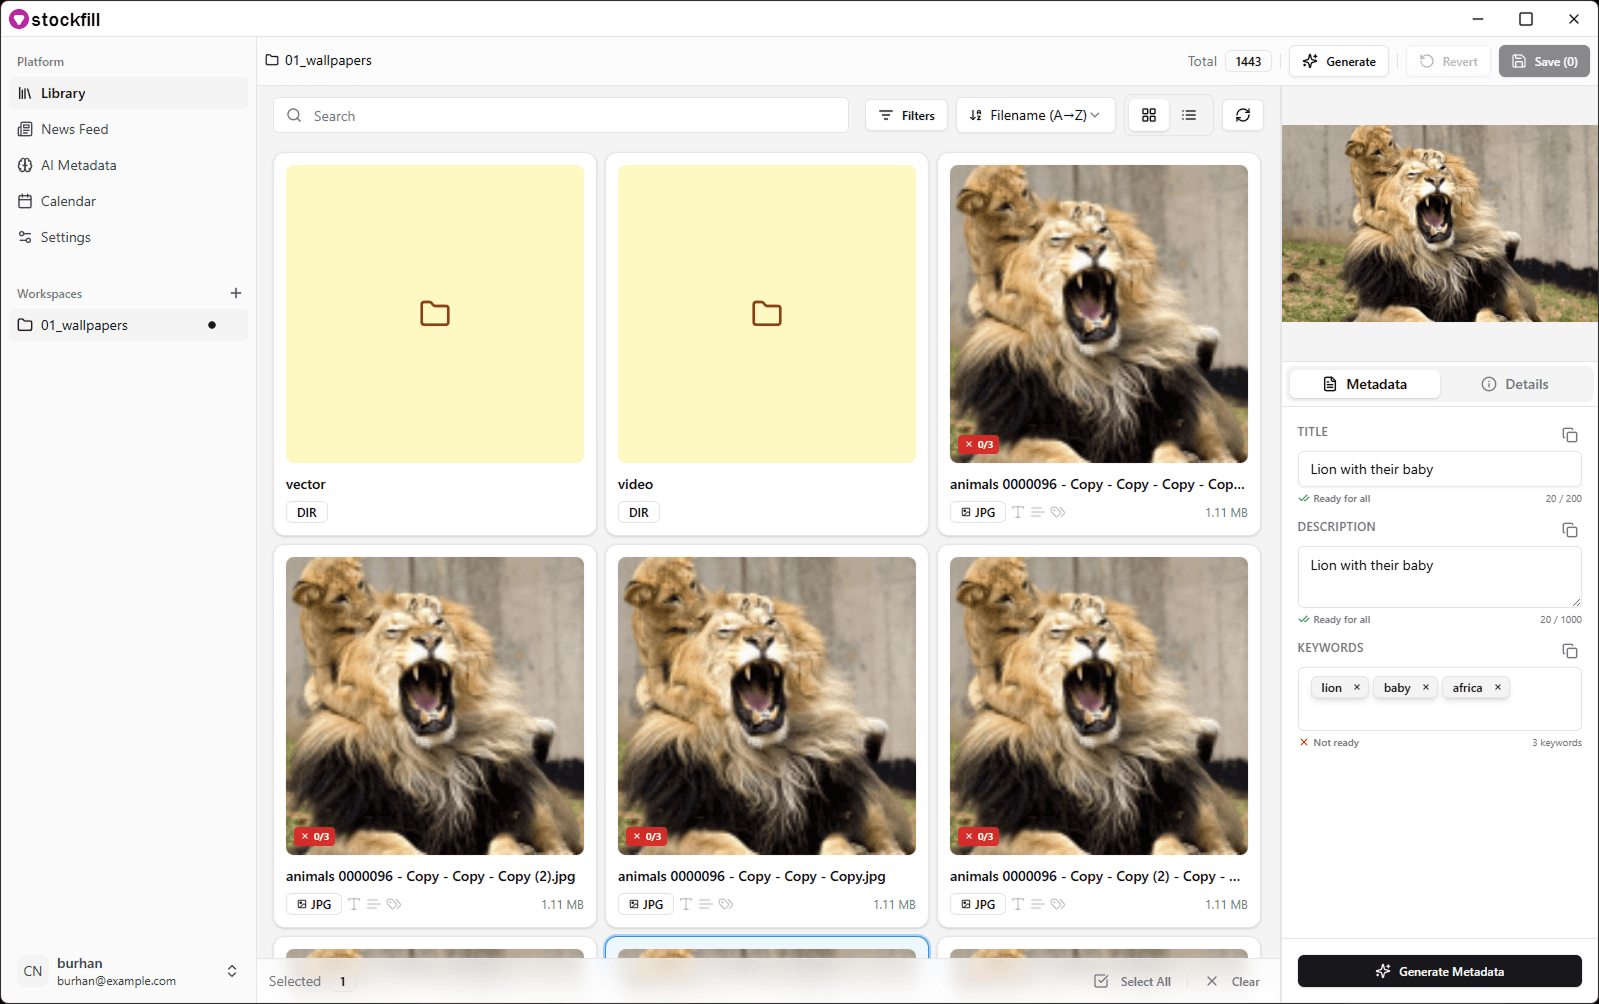The height and width of the screenshot is (1004, 1599).
Task: Click the News Feed newspaper icon
Action: [25, 129]
